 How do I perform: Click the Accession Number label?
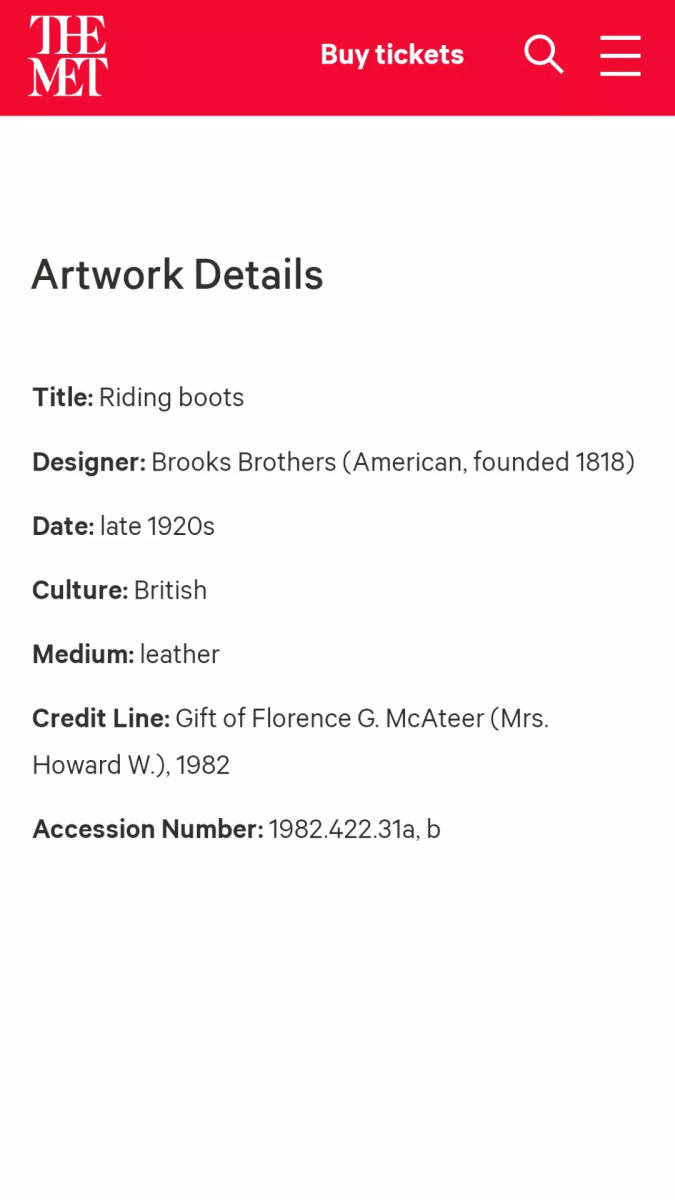148,829
